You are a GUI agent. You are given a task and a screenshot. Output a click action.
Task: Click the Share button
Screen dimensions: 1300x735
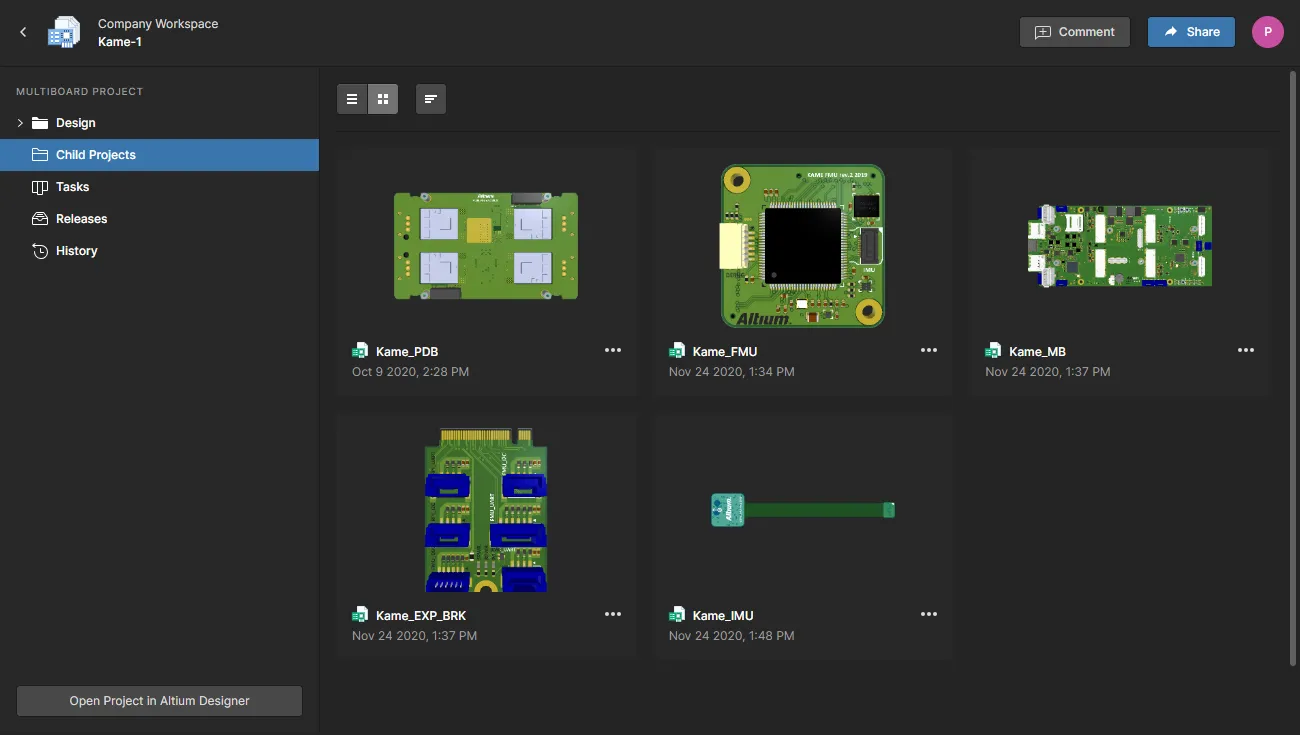(x=1191, y=32)
